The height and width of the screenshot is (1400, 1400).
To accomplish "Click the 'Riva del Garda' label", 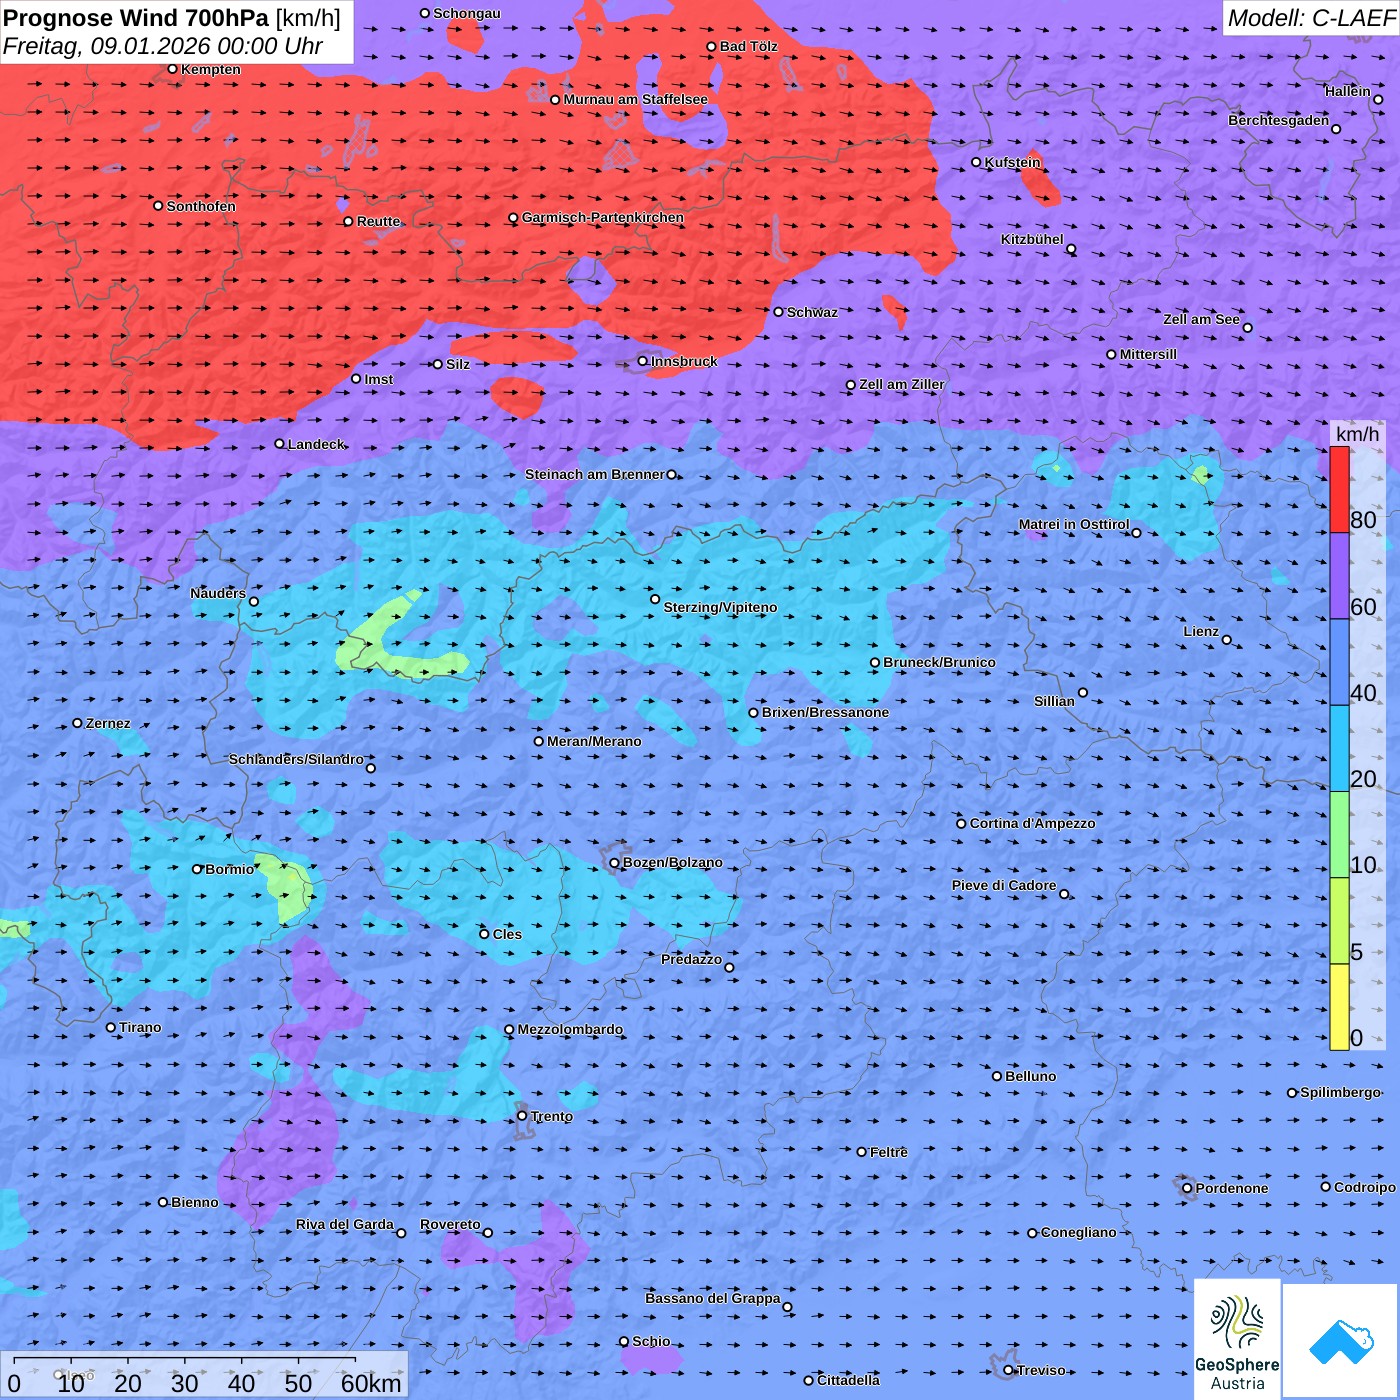I will pyautogui.click(x=345, y=1224).
